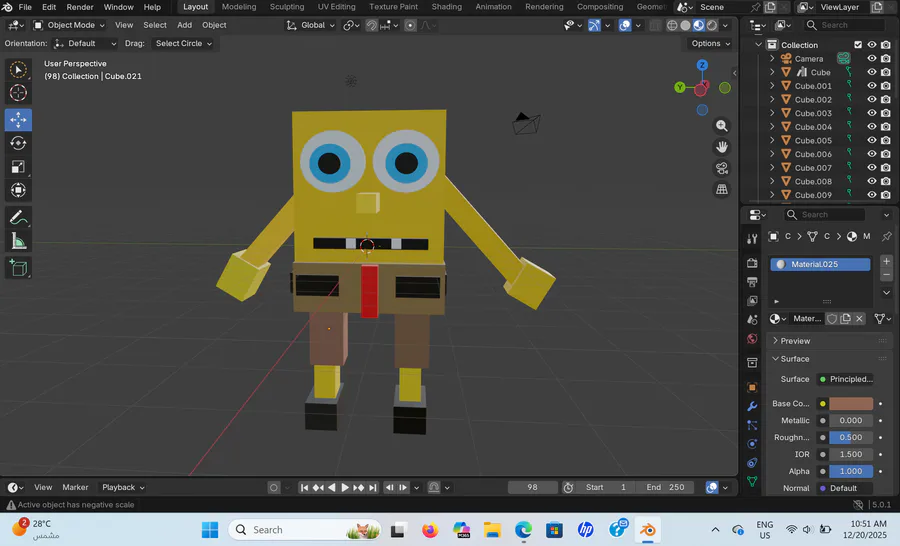Screen dimensions: 900x546
Task: Toggle Collection exclude checkbox
Action: (x=858, y=45)
